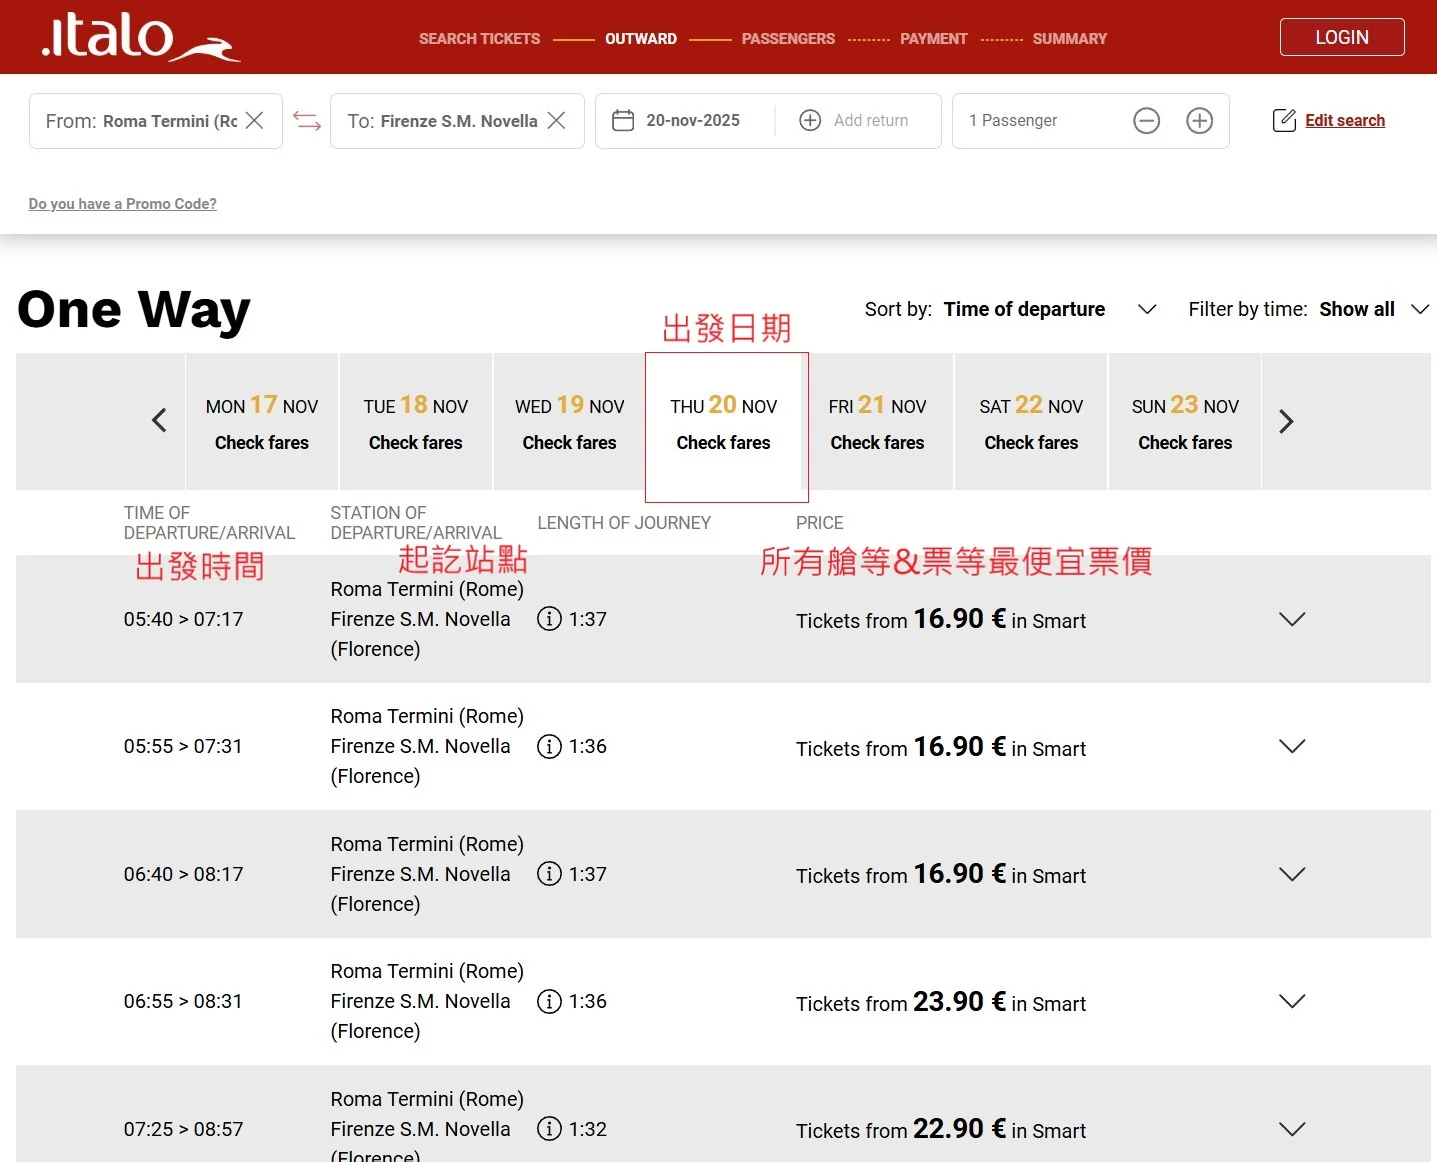Expand fares for the 07:25 > 08:57 train
Image resolution: width=1437 pixels, height=1162 pixels.
pyautogui.click(x=1292, y=1129)
